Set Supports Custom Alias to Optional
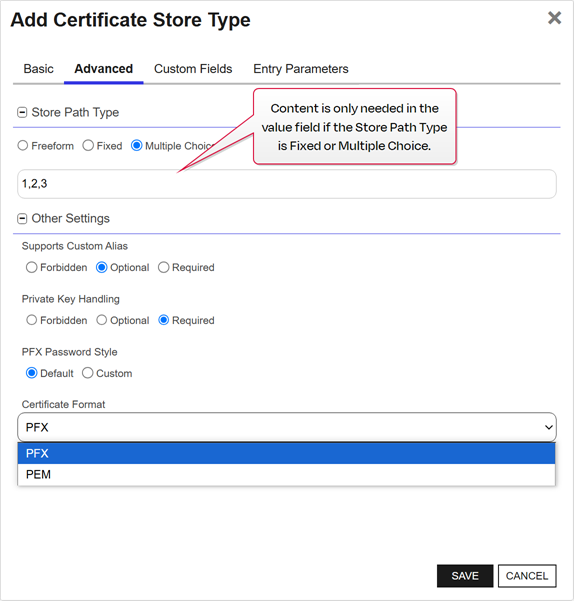574x601 pixels. 102,267
